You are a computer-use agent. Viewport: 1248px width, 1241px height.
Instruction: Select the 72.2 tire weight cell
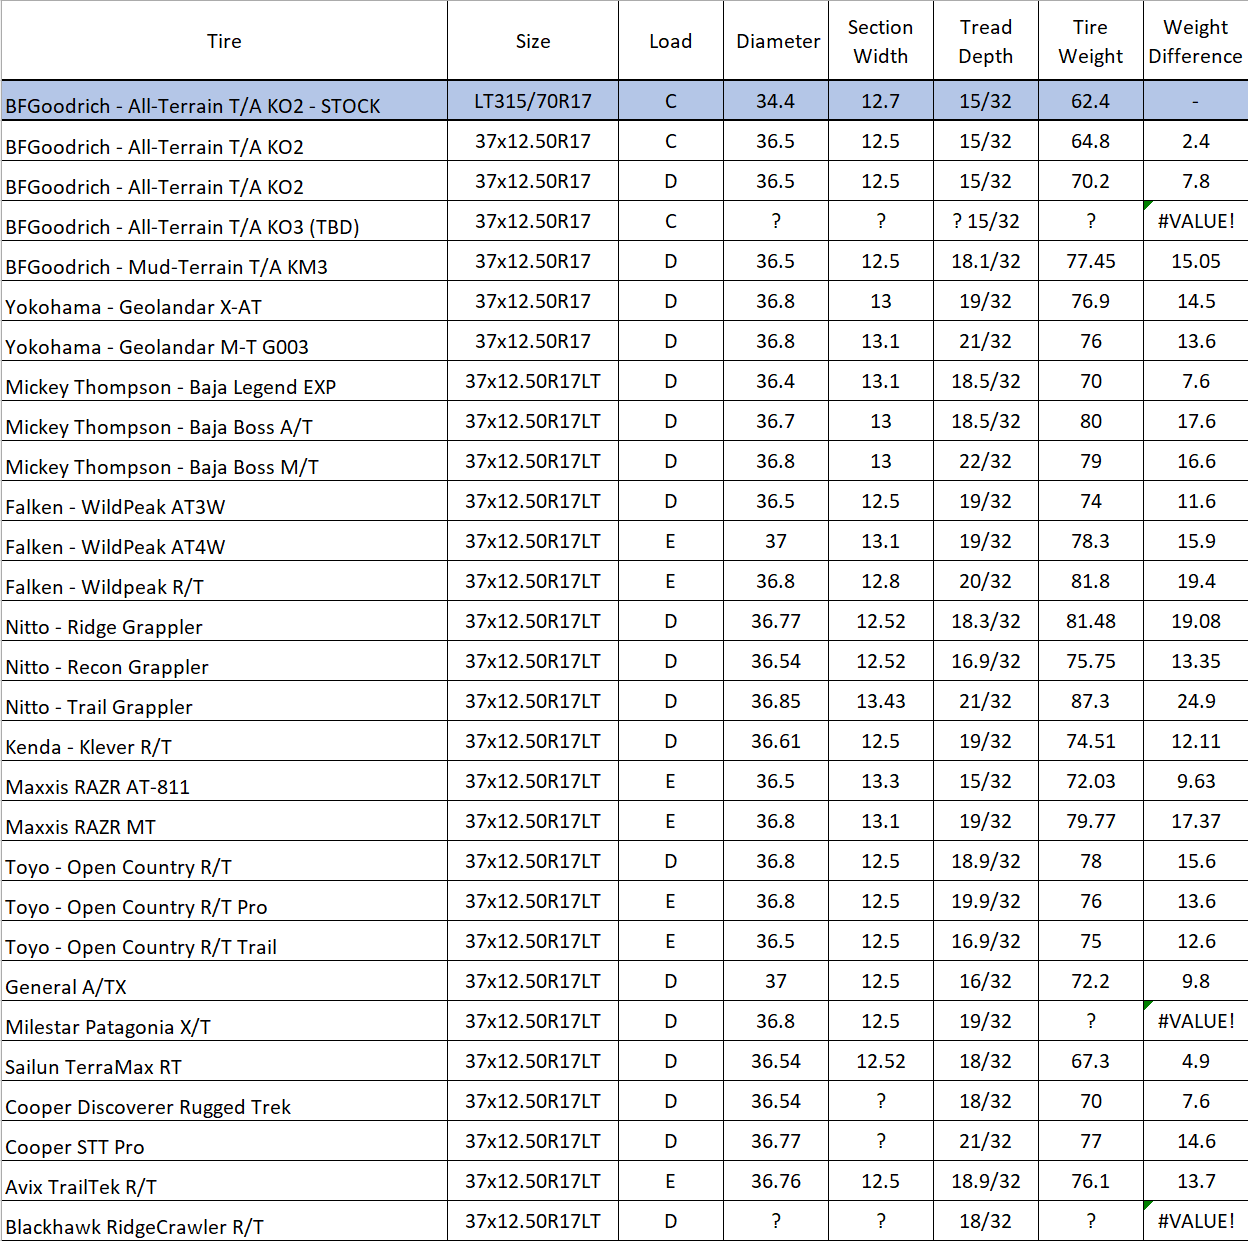pyautogui.click(x=1091, y=981)
